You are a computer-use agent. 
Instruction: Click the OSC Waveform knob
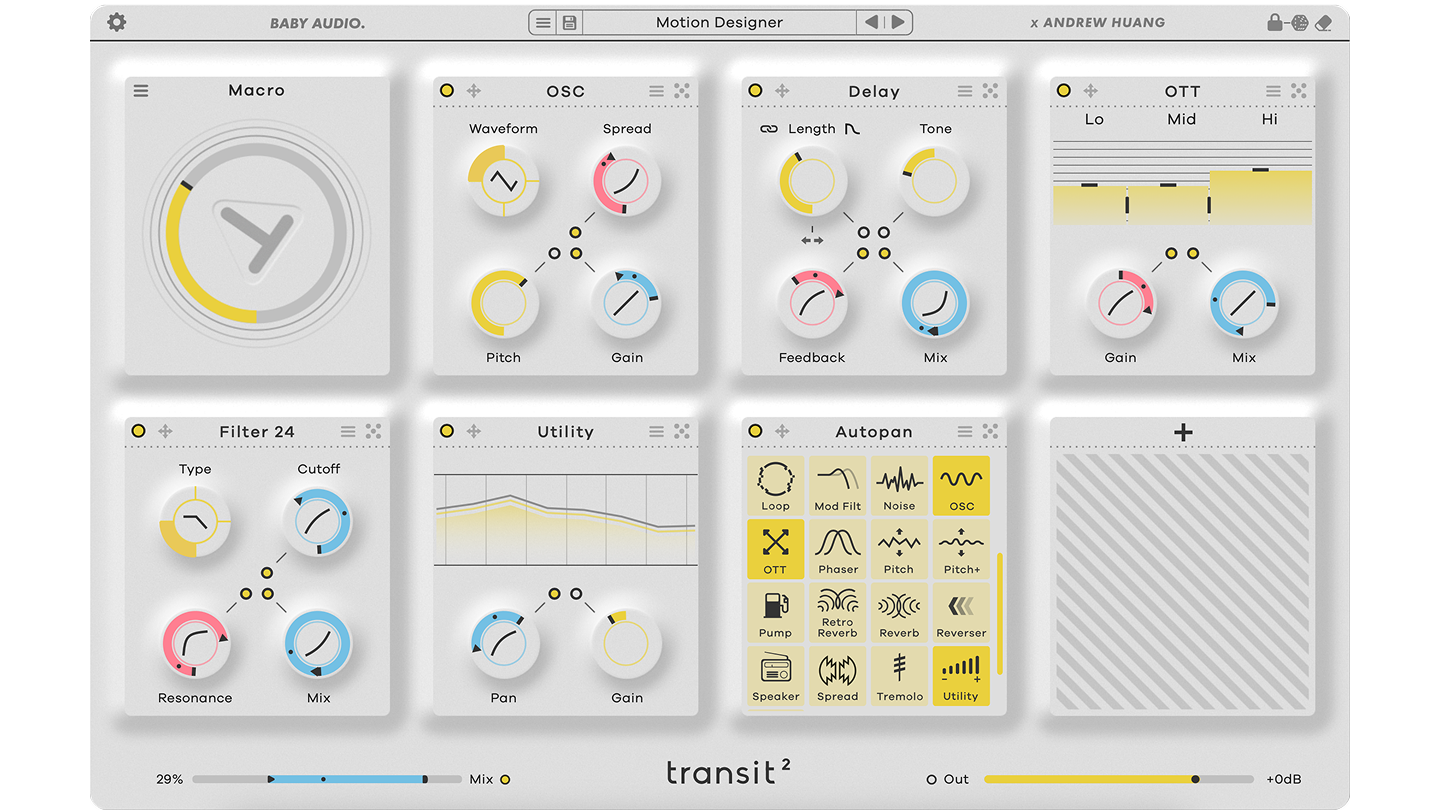(504, 181)
